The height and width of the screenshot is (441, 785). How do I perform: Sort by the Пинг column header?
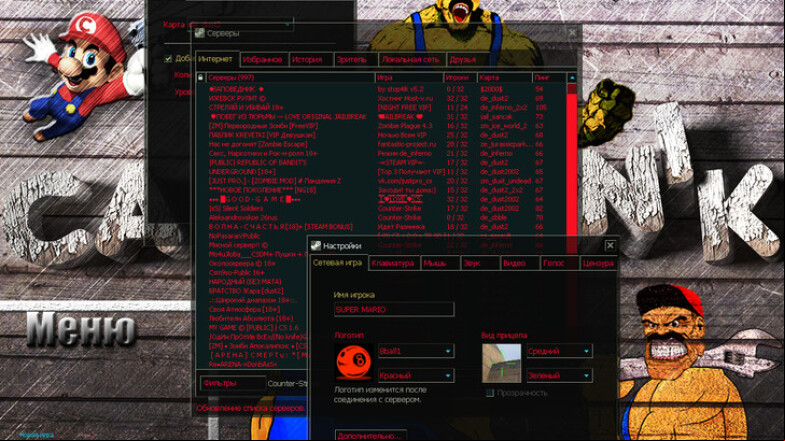[x=549, y=78]
